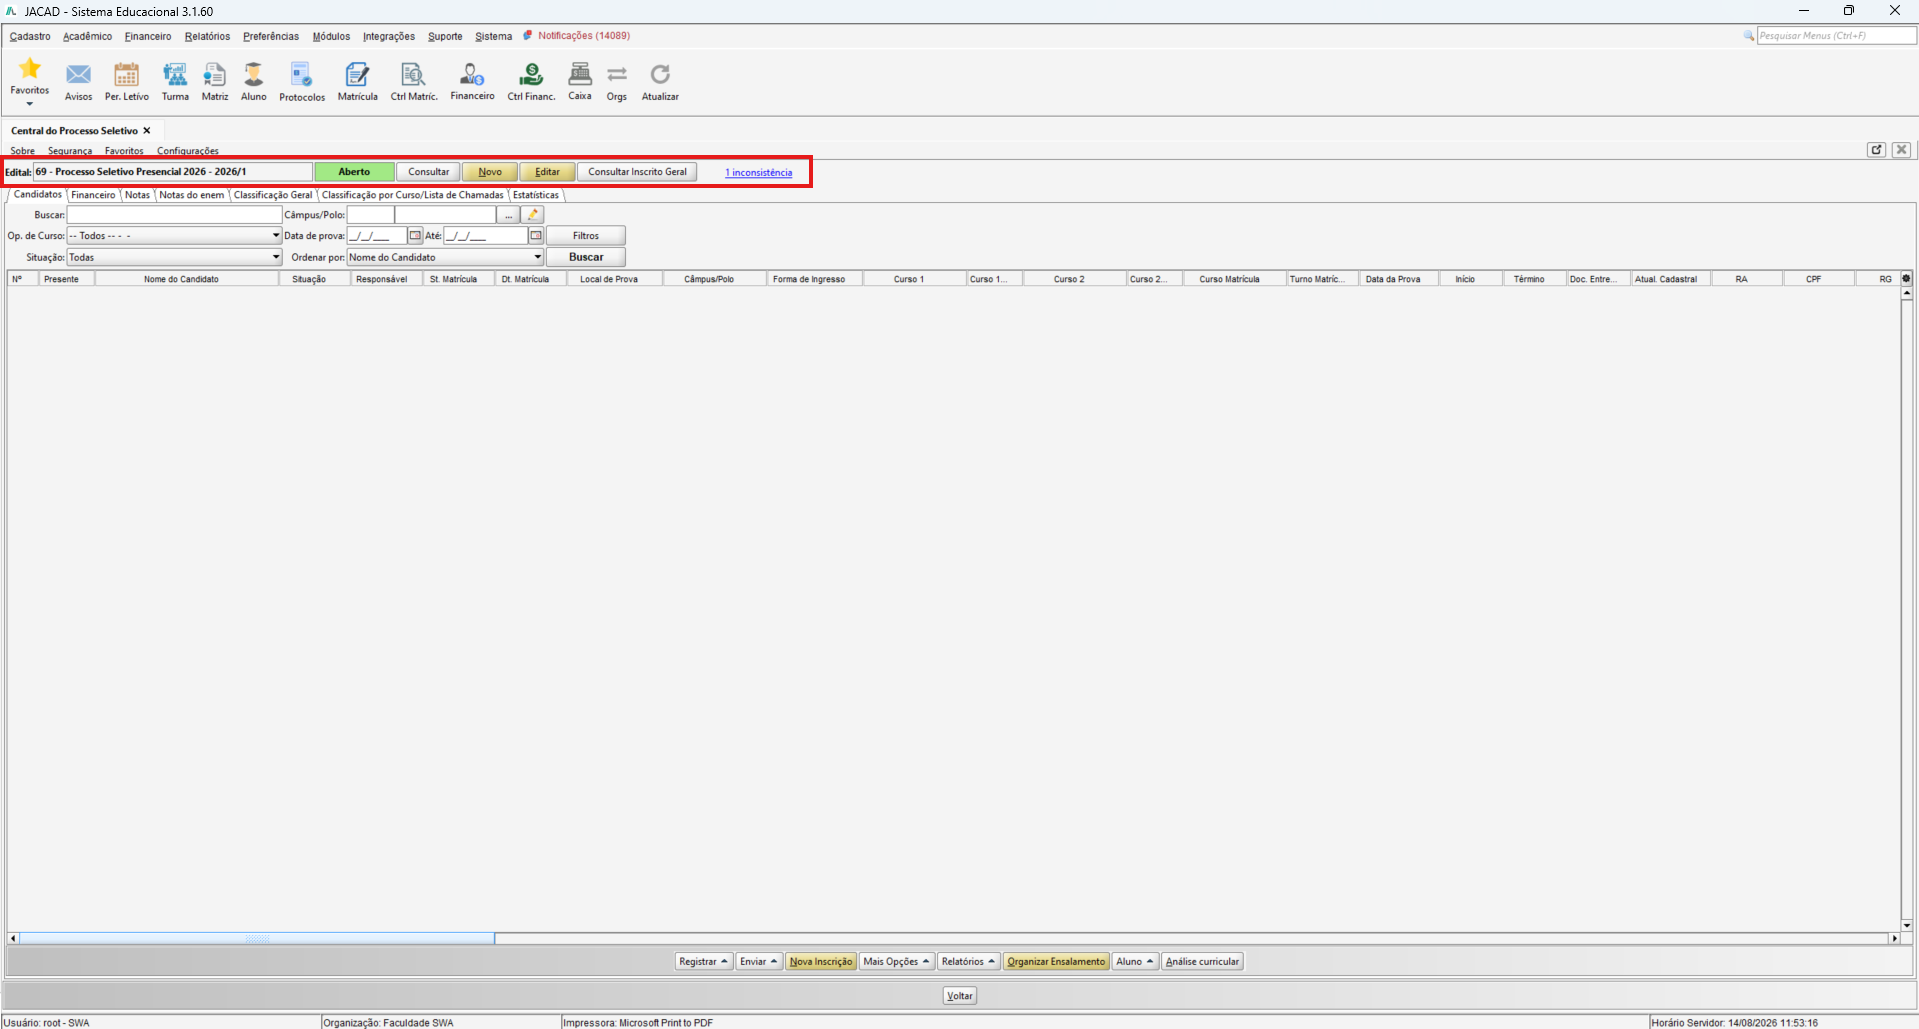
Task: Open the Registrar dropdown button
Action: [703, 962]
